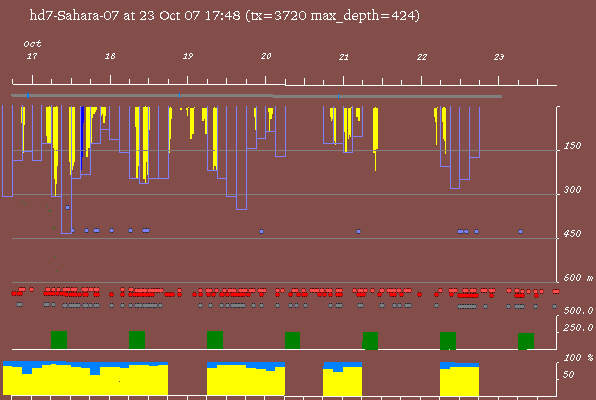Click the green bar below Oct 22
Viewport: 596px width, 400px height.
(x=448, y=341)
